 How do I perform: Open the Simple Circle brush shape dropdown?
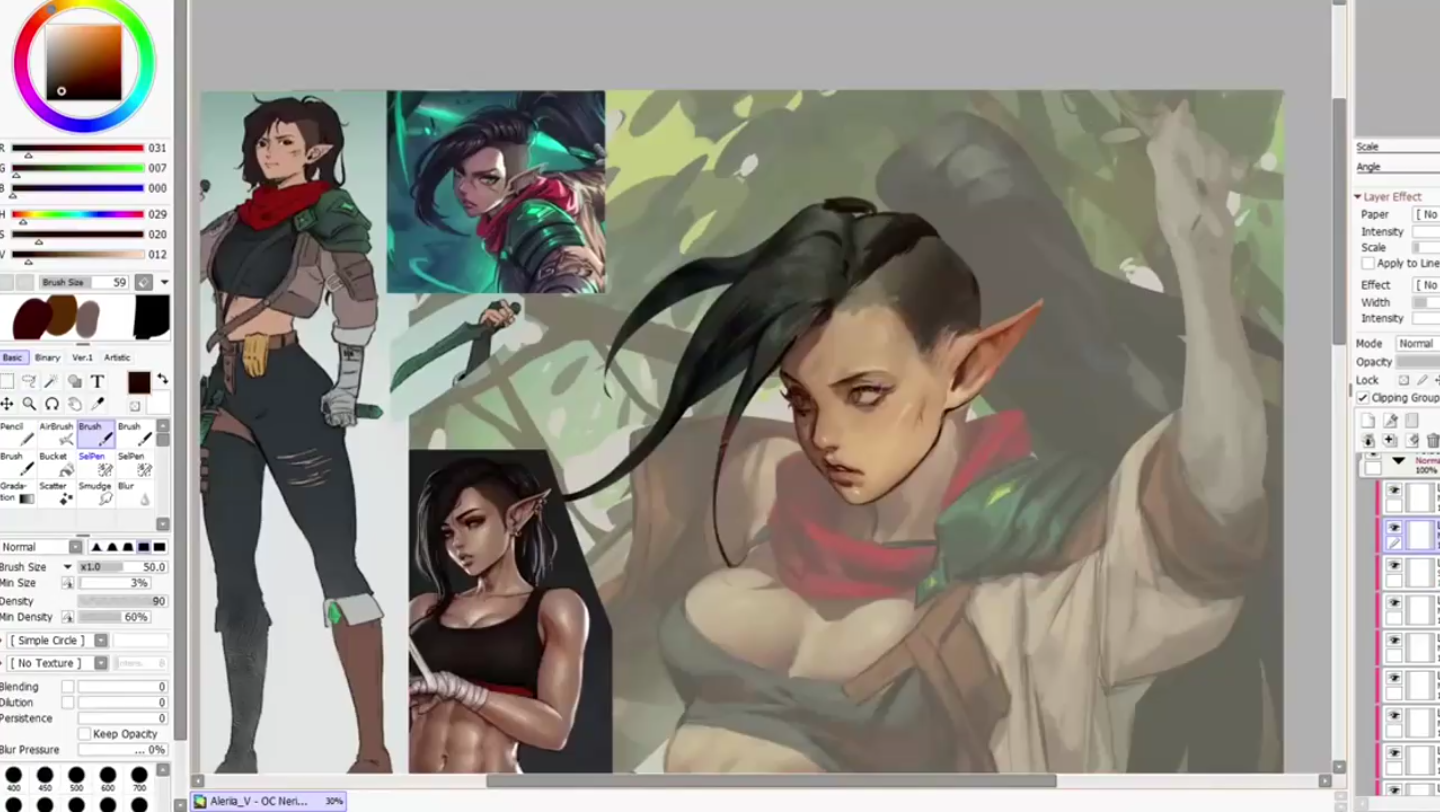pyautogui.click(x=60, y=640)
